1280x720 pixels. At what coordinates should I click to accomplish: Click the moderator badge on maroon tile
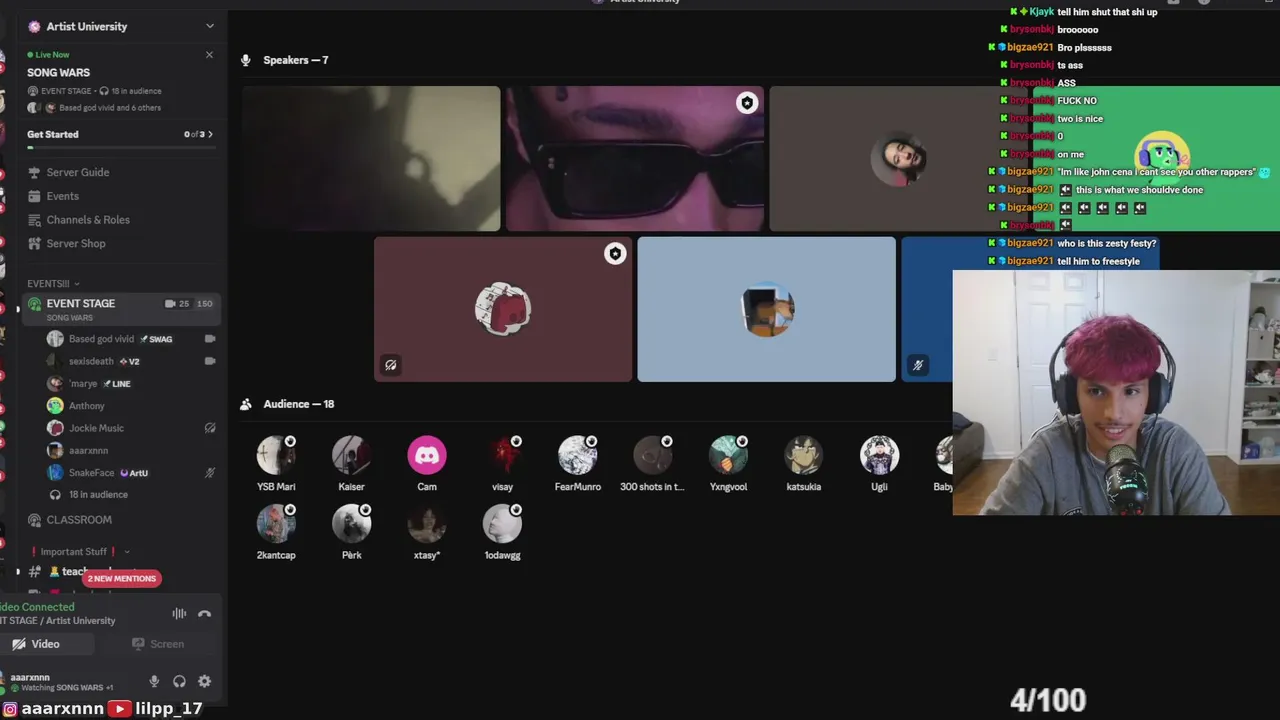click(615, 254)
